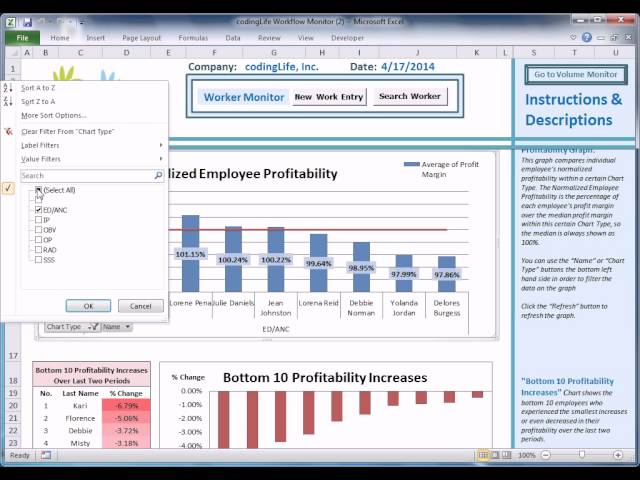Switch to the Formulas ribbon tab
640x480 pixels.
click(x=193, y=38)
